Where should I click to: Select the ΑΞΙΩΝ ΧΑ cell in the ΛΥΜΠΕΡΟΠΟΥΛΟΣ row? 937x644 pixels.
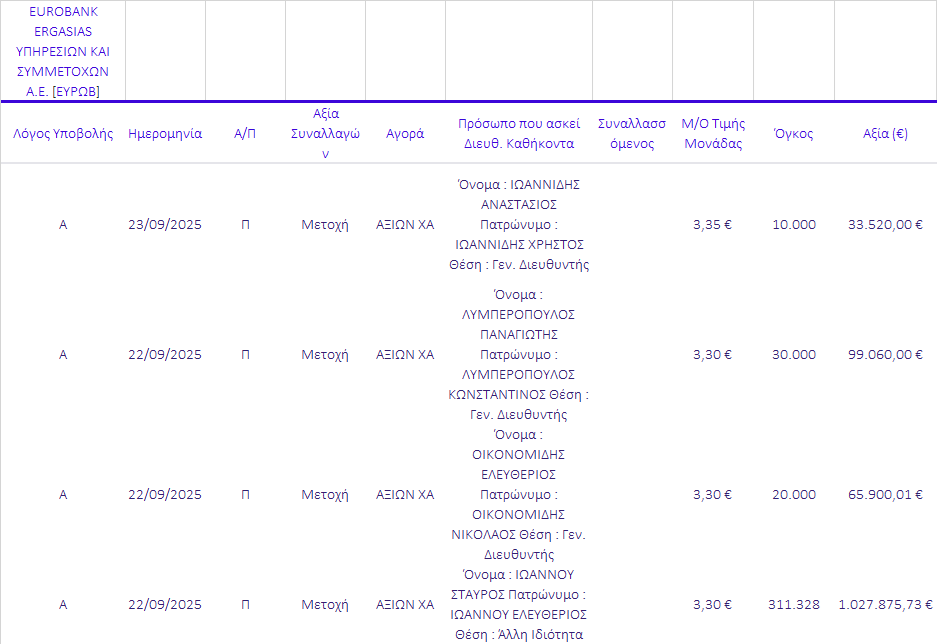click(x=405, y=355)
